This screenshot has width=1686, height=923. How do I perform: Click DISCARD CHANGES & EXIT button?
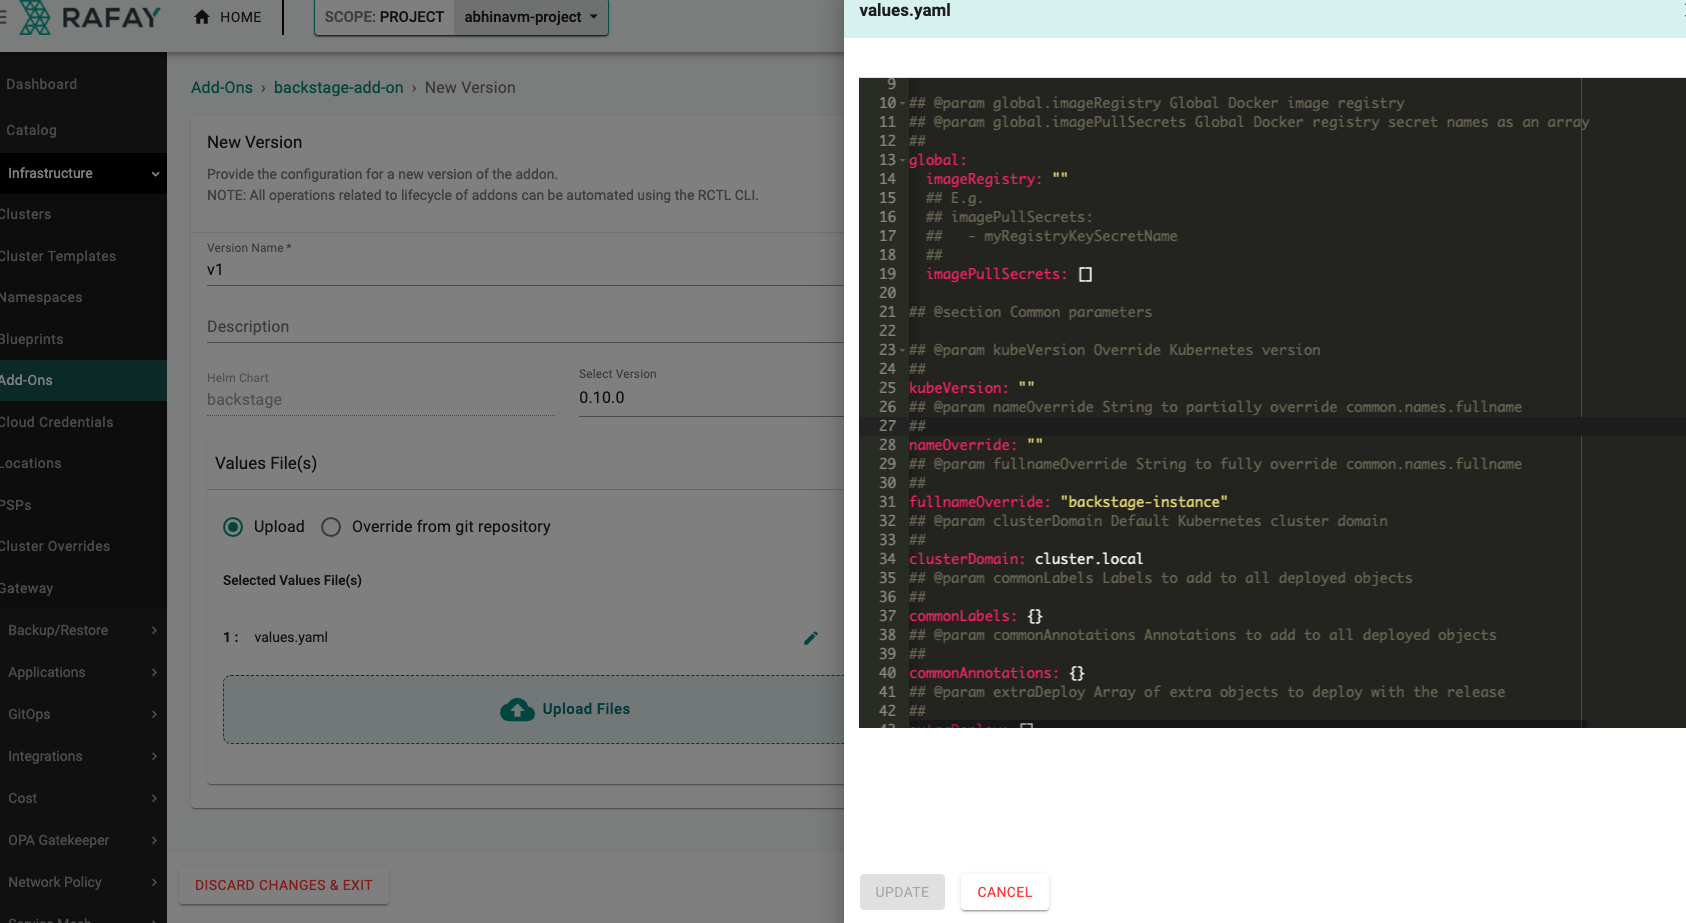(x=283, y=885)
